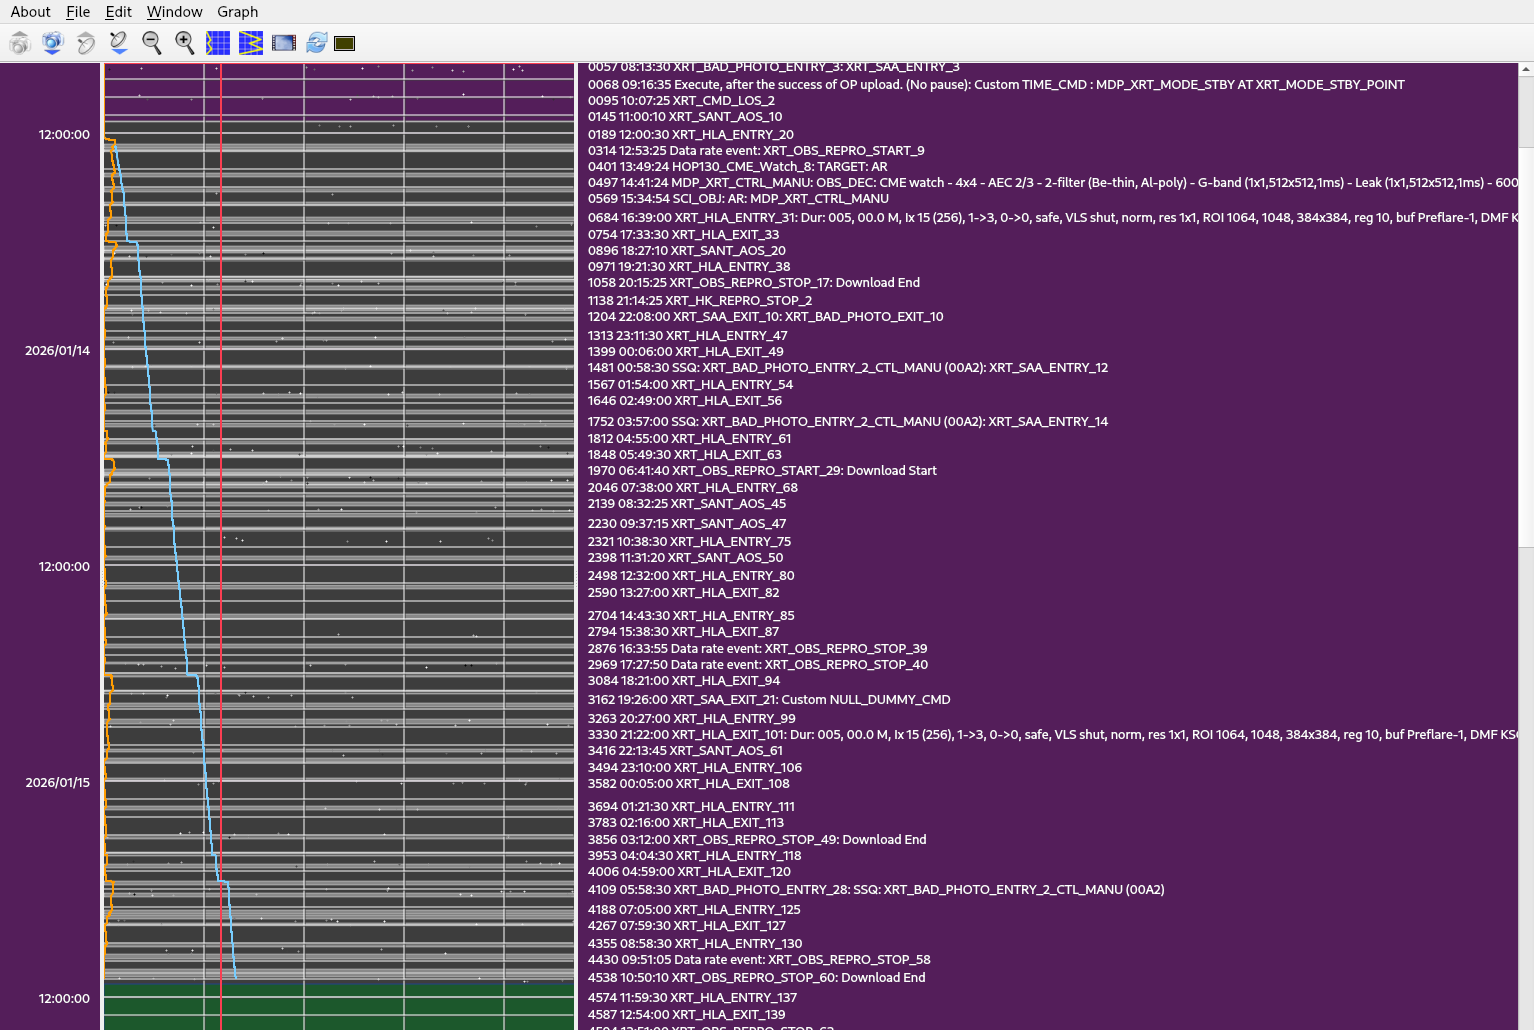Viewport: 1534px width, 1030px height.
Task: Open the film strip movie icon
Action: point(284,43)
